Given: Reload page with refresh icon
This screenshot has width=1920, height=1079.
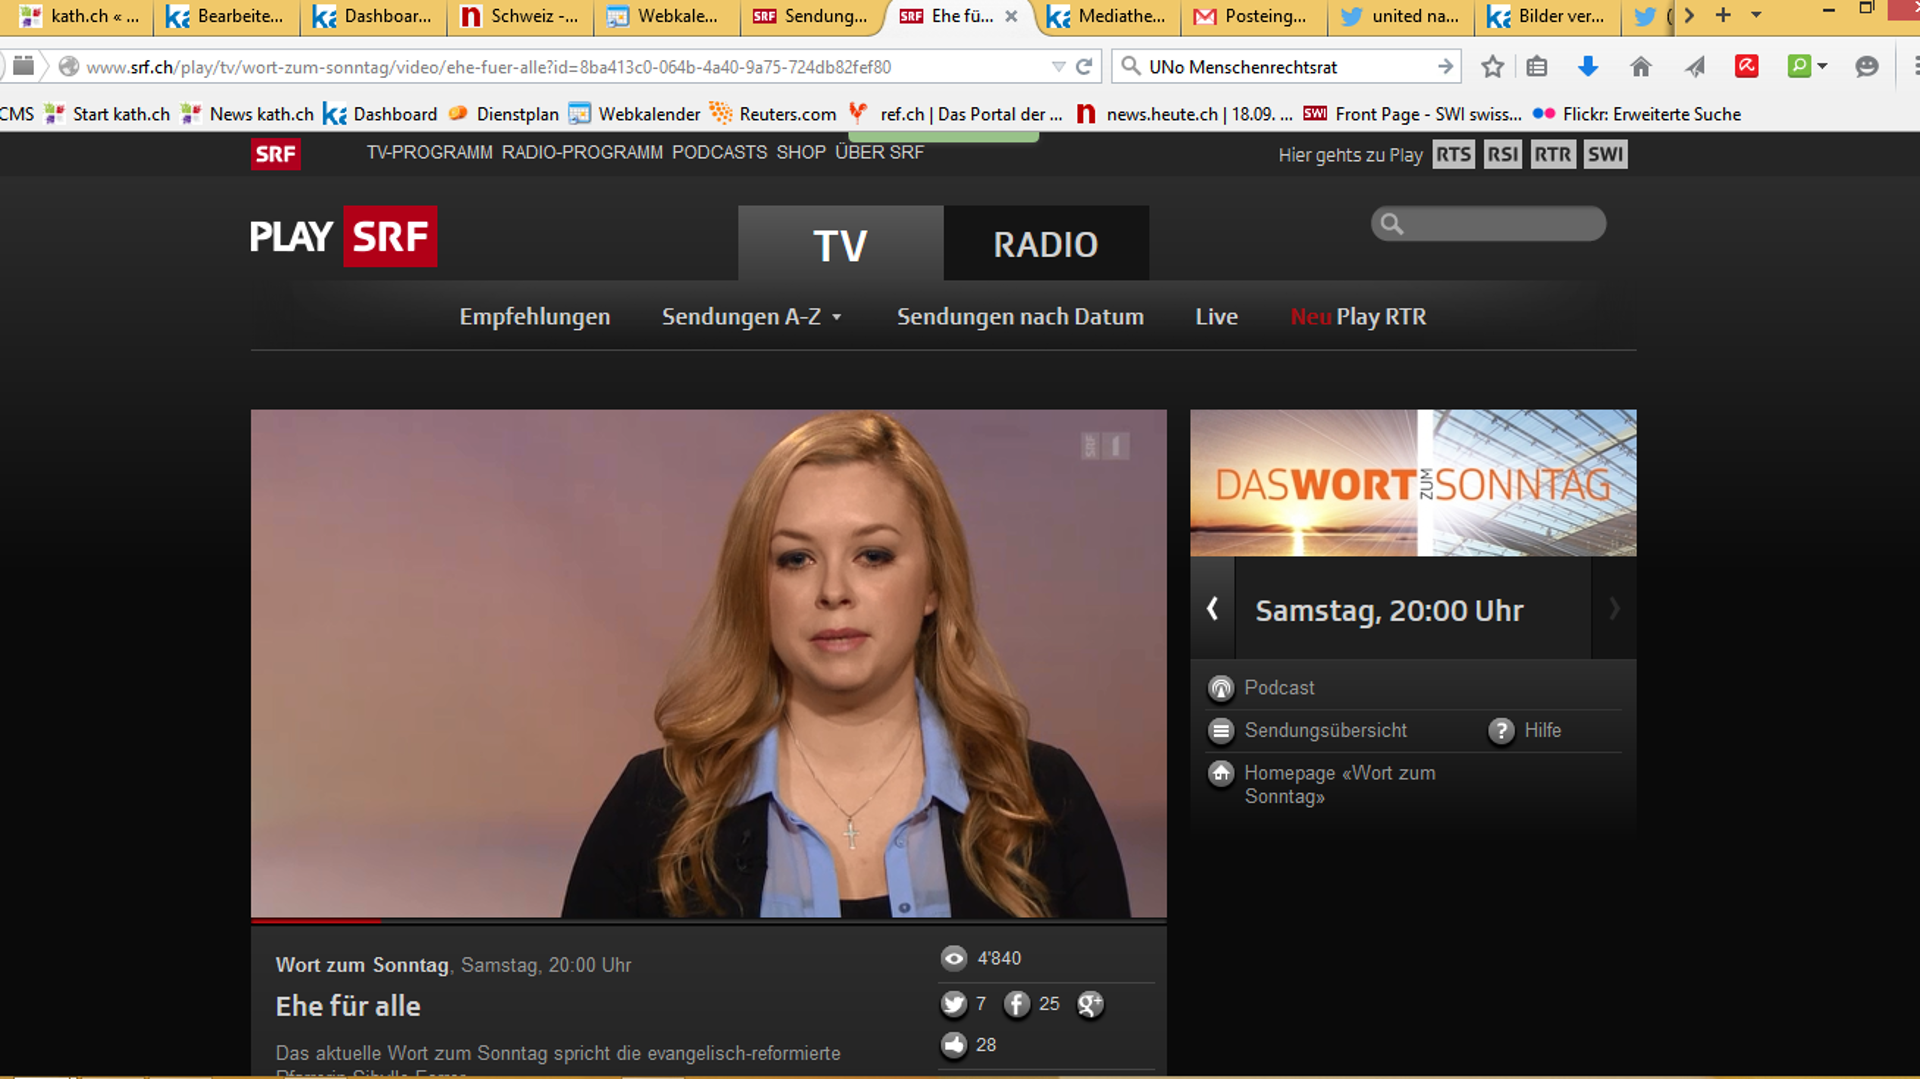Looking at the screenshot, I should 1084,67.
